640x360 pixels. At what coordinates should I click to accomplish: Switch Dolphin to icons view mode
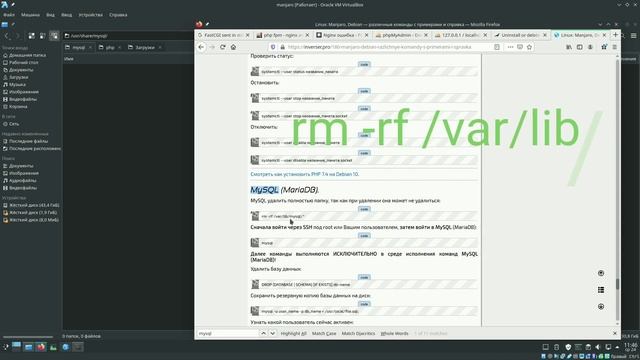(x=31, y=36)
